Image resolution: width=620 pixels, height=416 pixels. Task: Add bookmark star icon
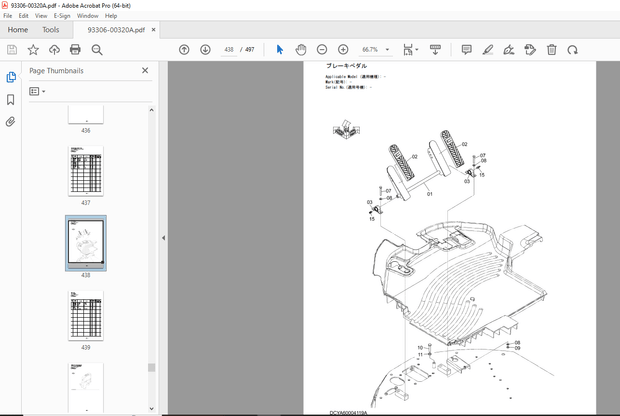[33, 49]
